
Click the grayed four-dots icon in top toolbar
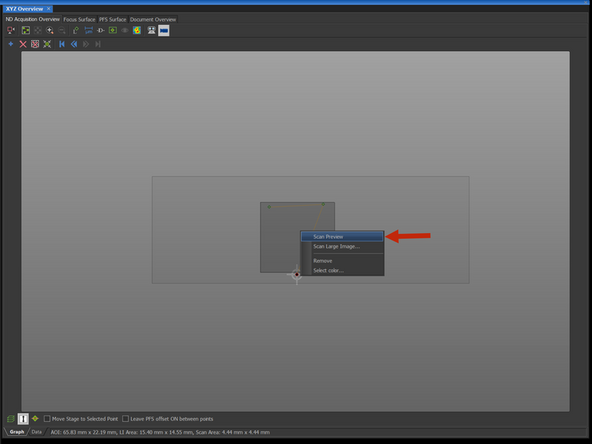coord(38,30)
